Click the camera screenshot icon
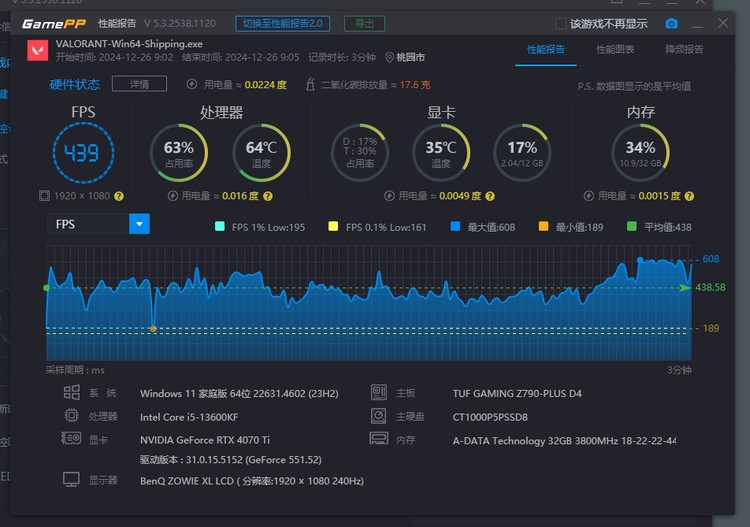Viewport: 750px width, 527px height. (x=671, y=23)
